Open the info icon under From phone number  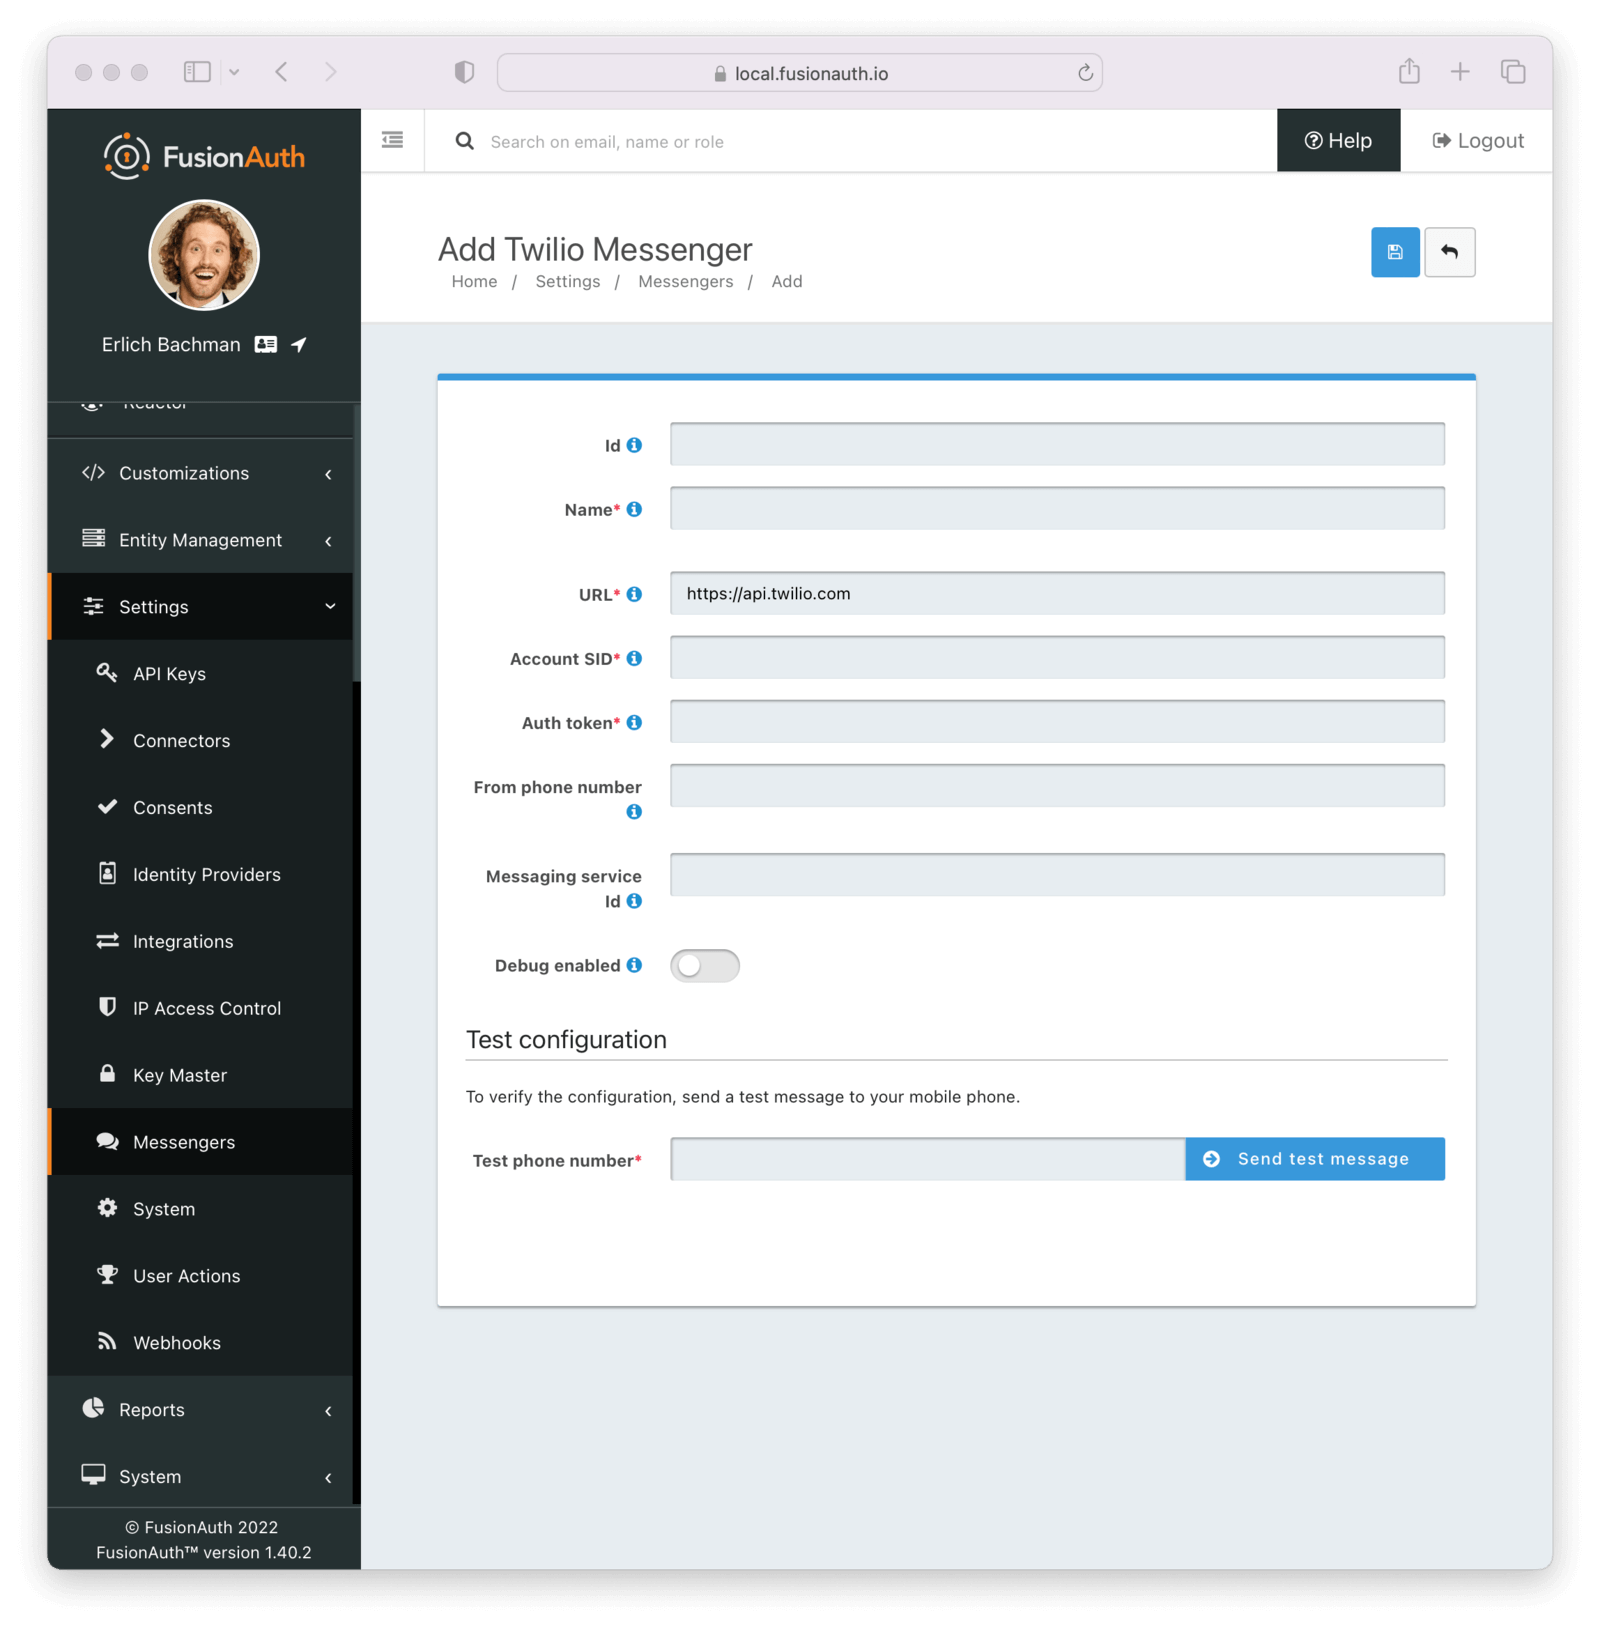634,812
